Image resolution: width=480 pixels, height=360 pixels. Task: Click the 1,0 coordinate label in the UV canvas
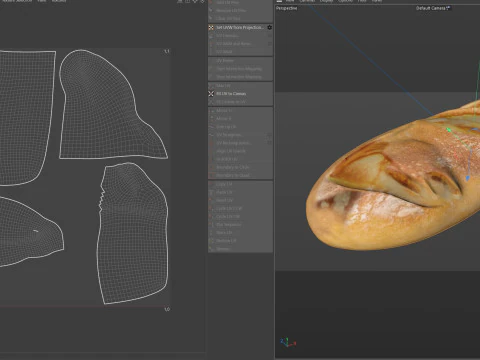167,309
